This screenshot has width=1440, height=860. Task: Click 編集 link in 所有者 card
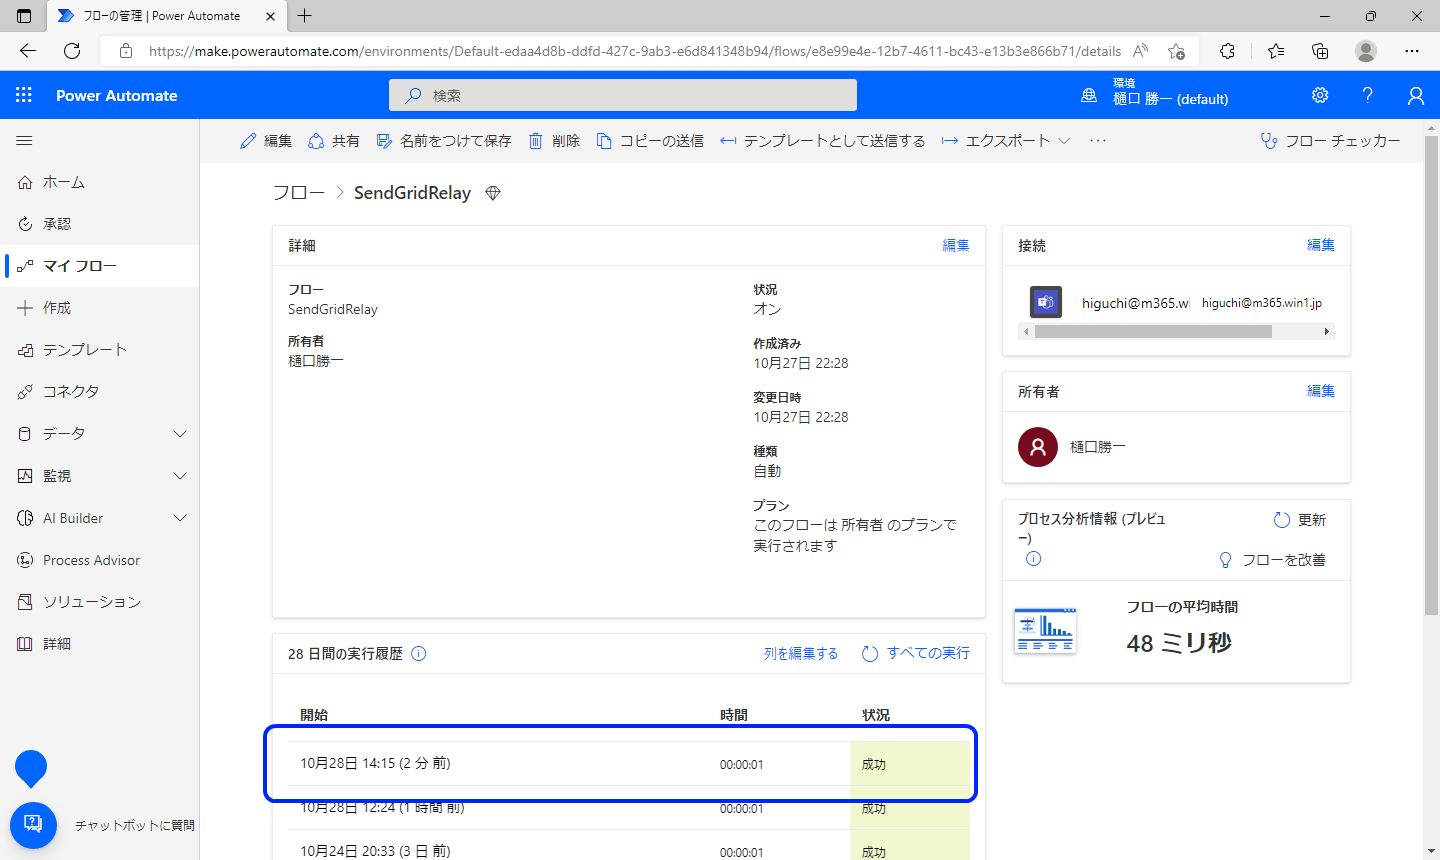pos(1321,391)
